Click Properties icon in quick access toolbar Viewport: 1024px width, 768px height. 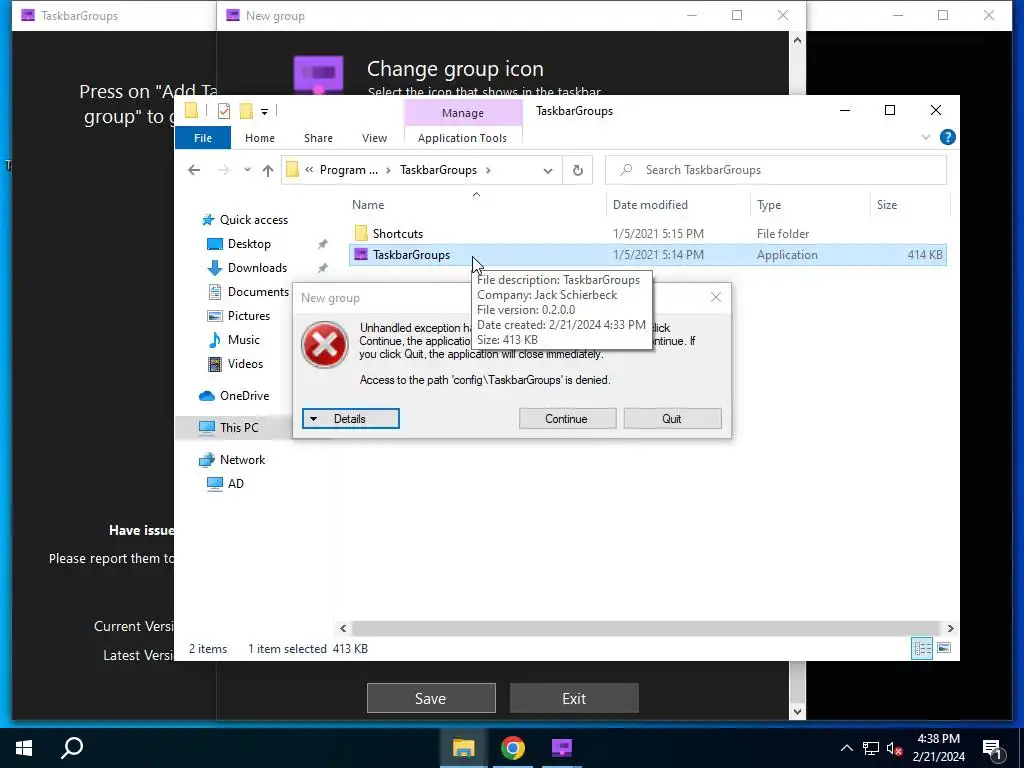point(224,111)
